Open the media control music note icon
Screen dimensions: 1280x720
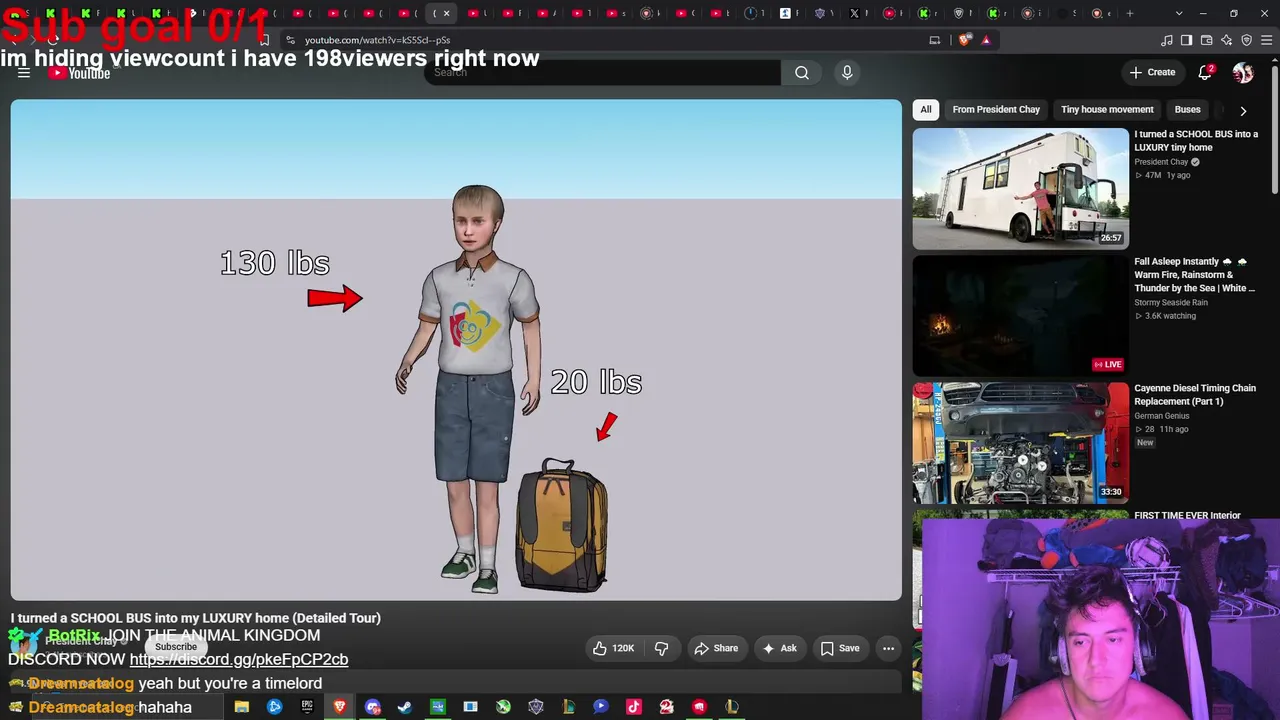[1167, 40]
